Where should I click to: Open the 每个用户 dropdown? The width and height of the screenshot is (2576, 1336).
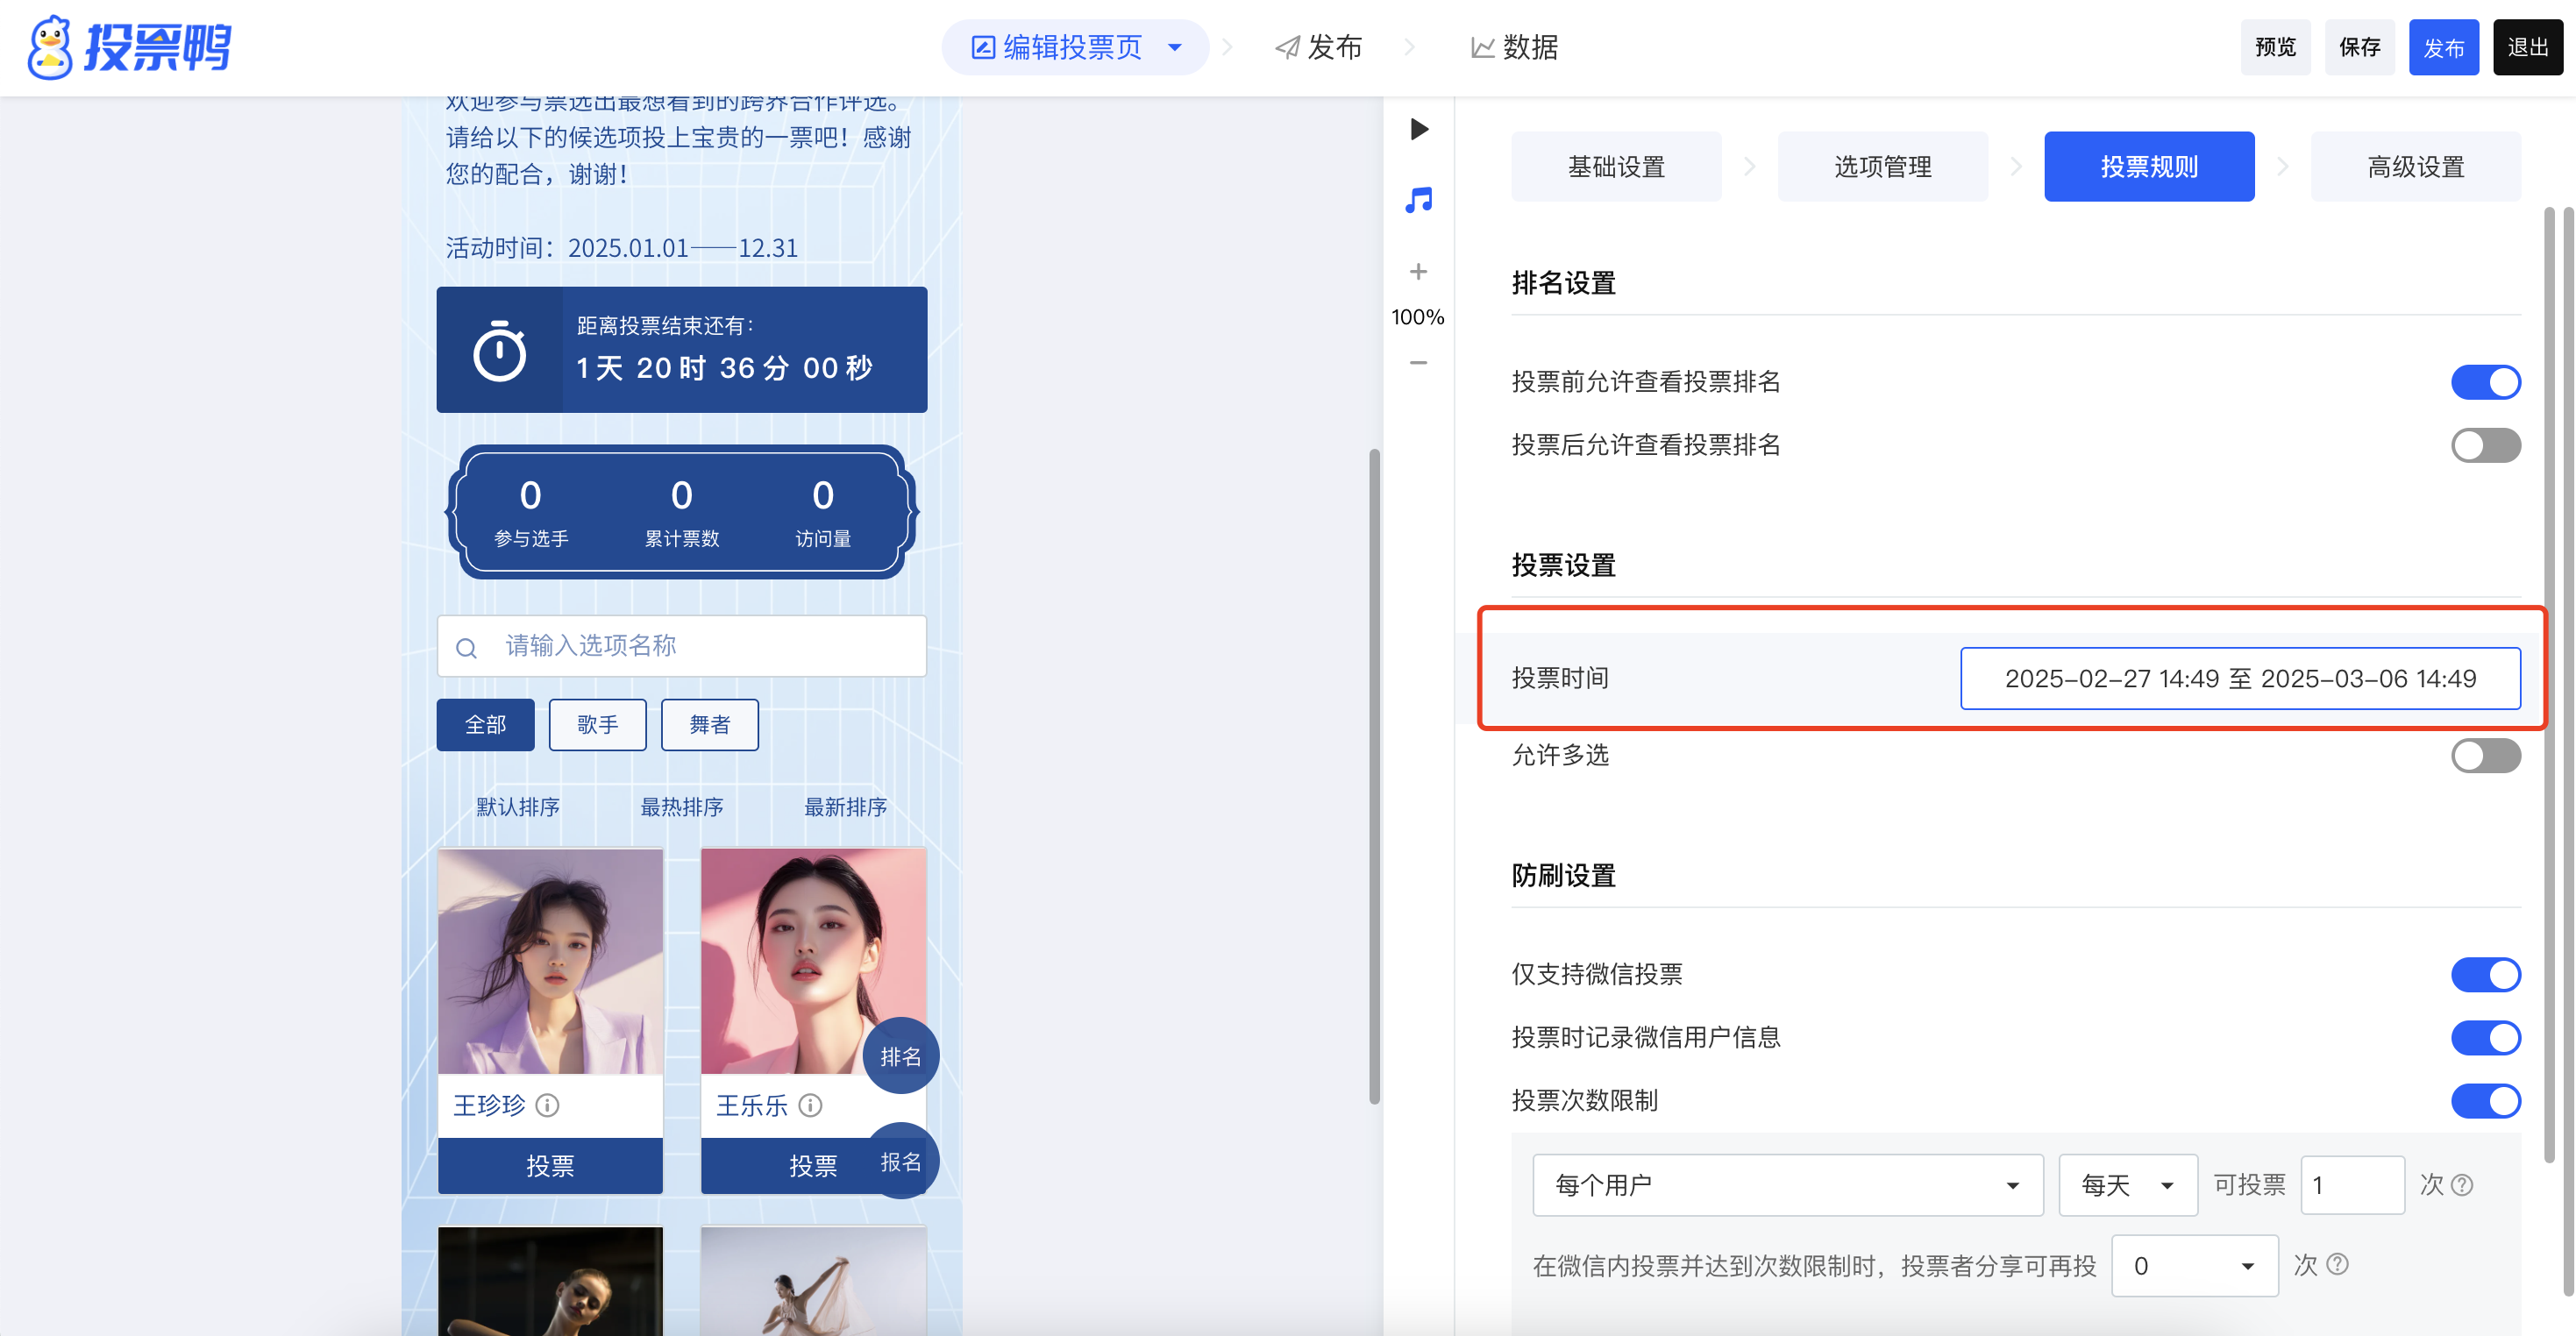click(x=1787, y=1185)
